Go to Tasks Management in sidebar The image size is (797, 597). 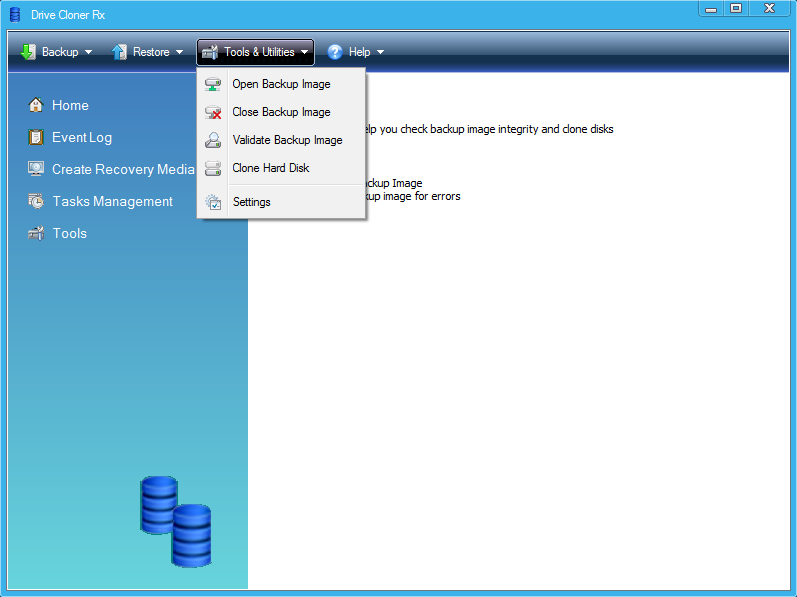coord(112,201)
